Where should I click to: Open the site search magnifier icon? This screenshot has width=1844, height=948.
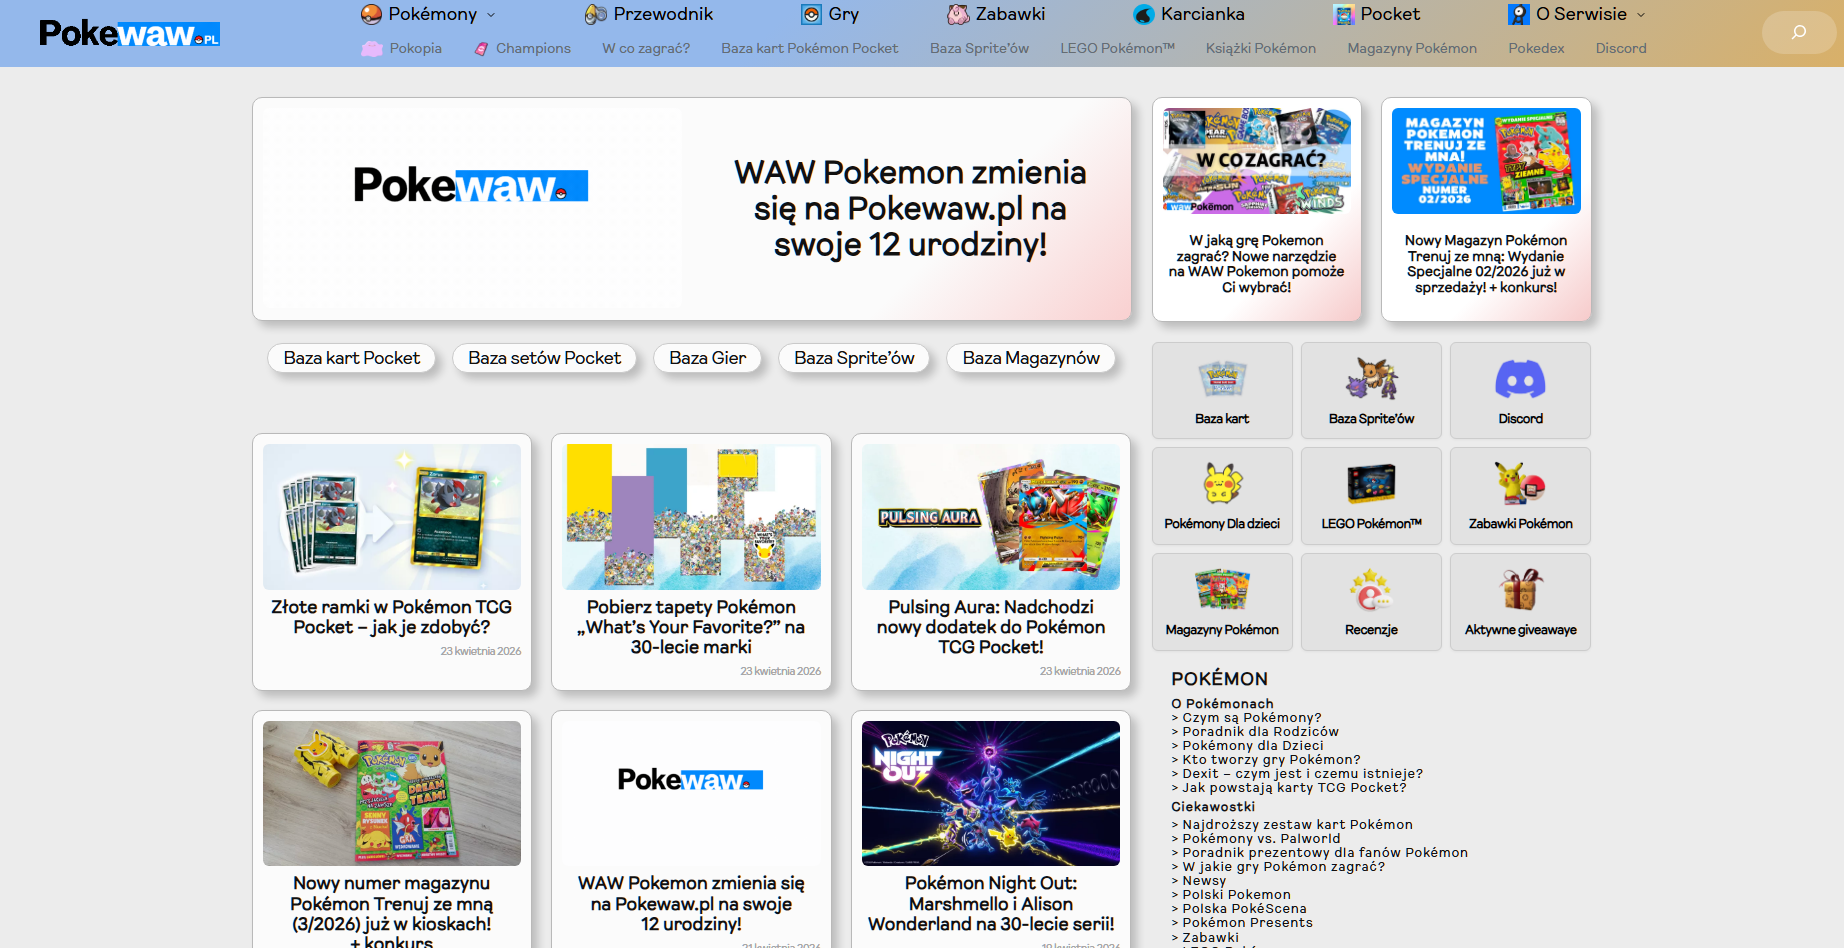pos(1798,32)
